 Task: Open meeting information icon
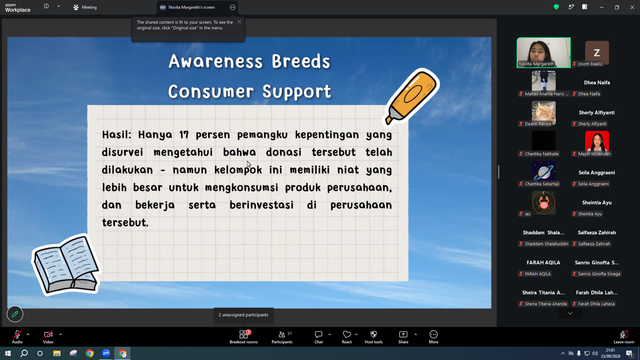coord(47,6)
